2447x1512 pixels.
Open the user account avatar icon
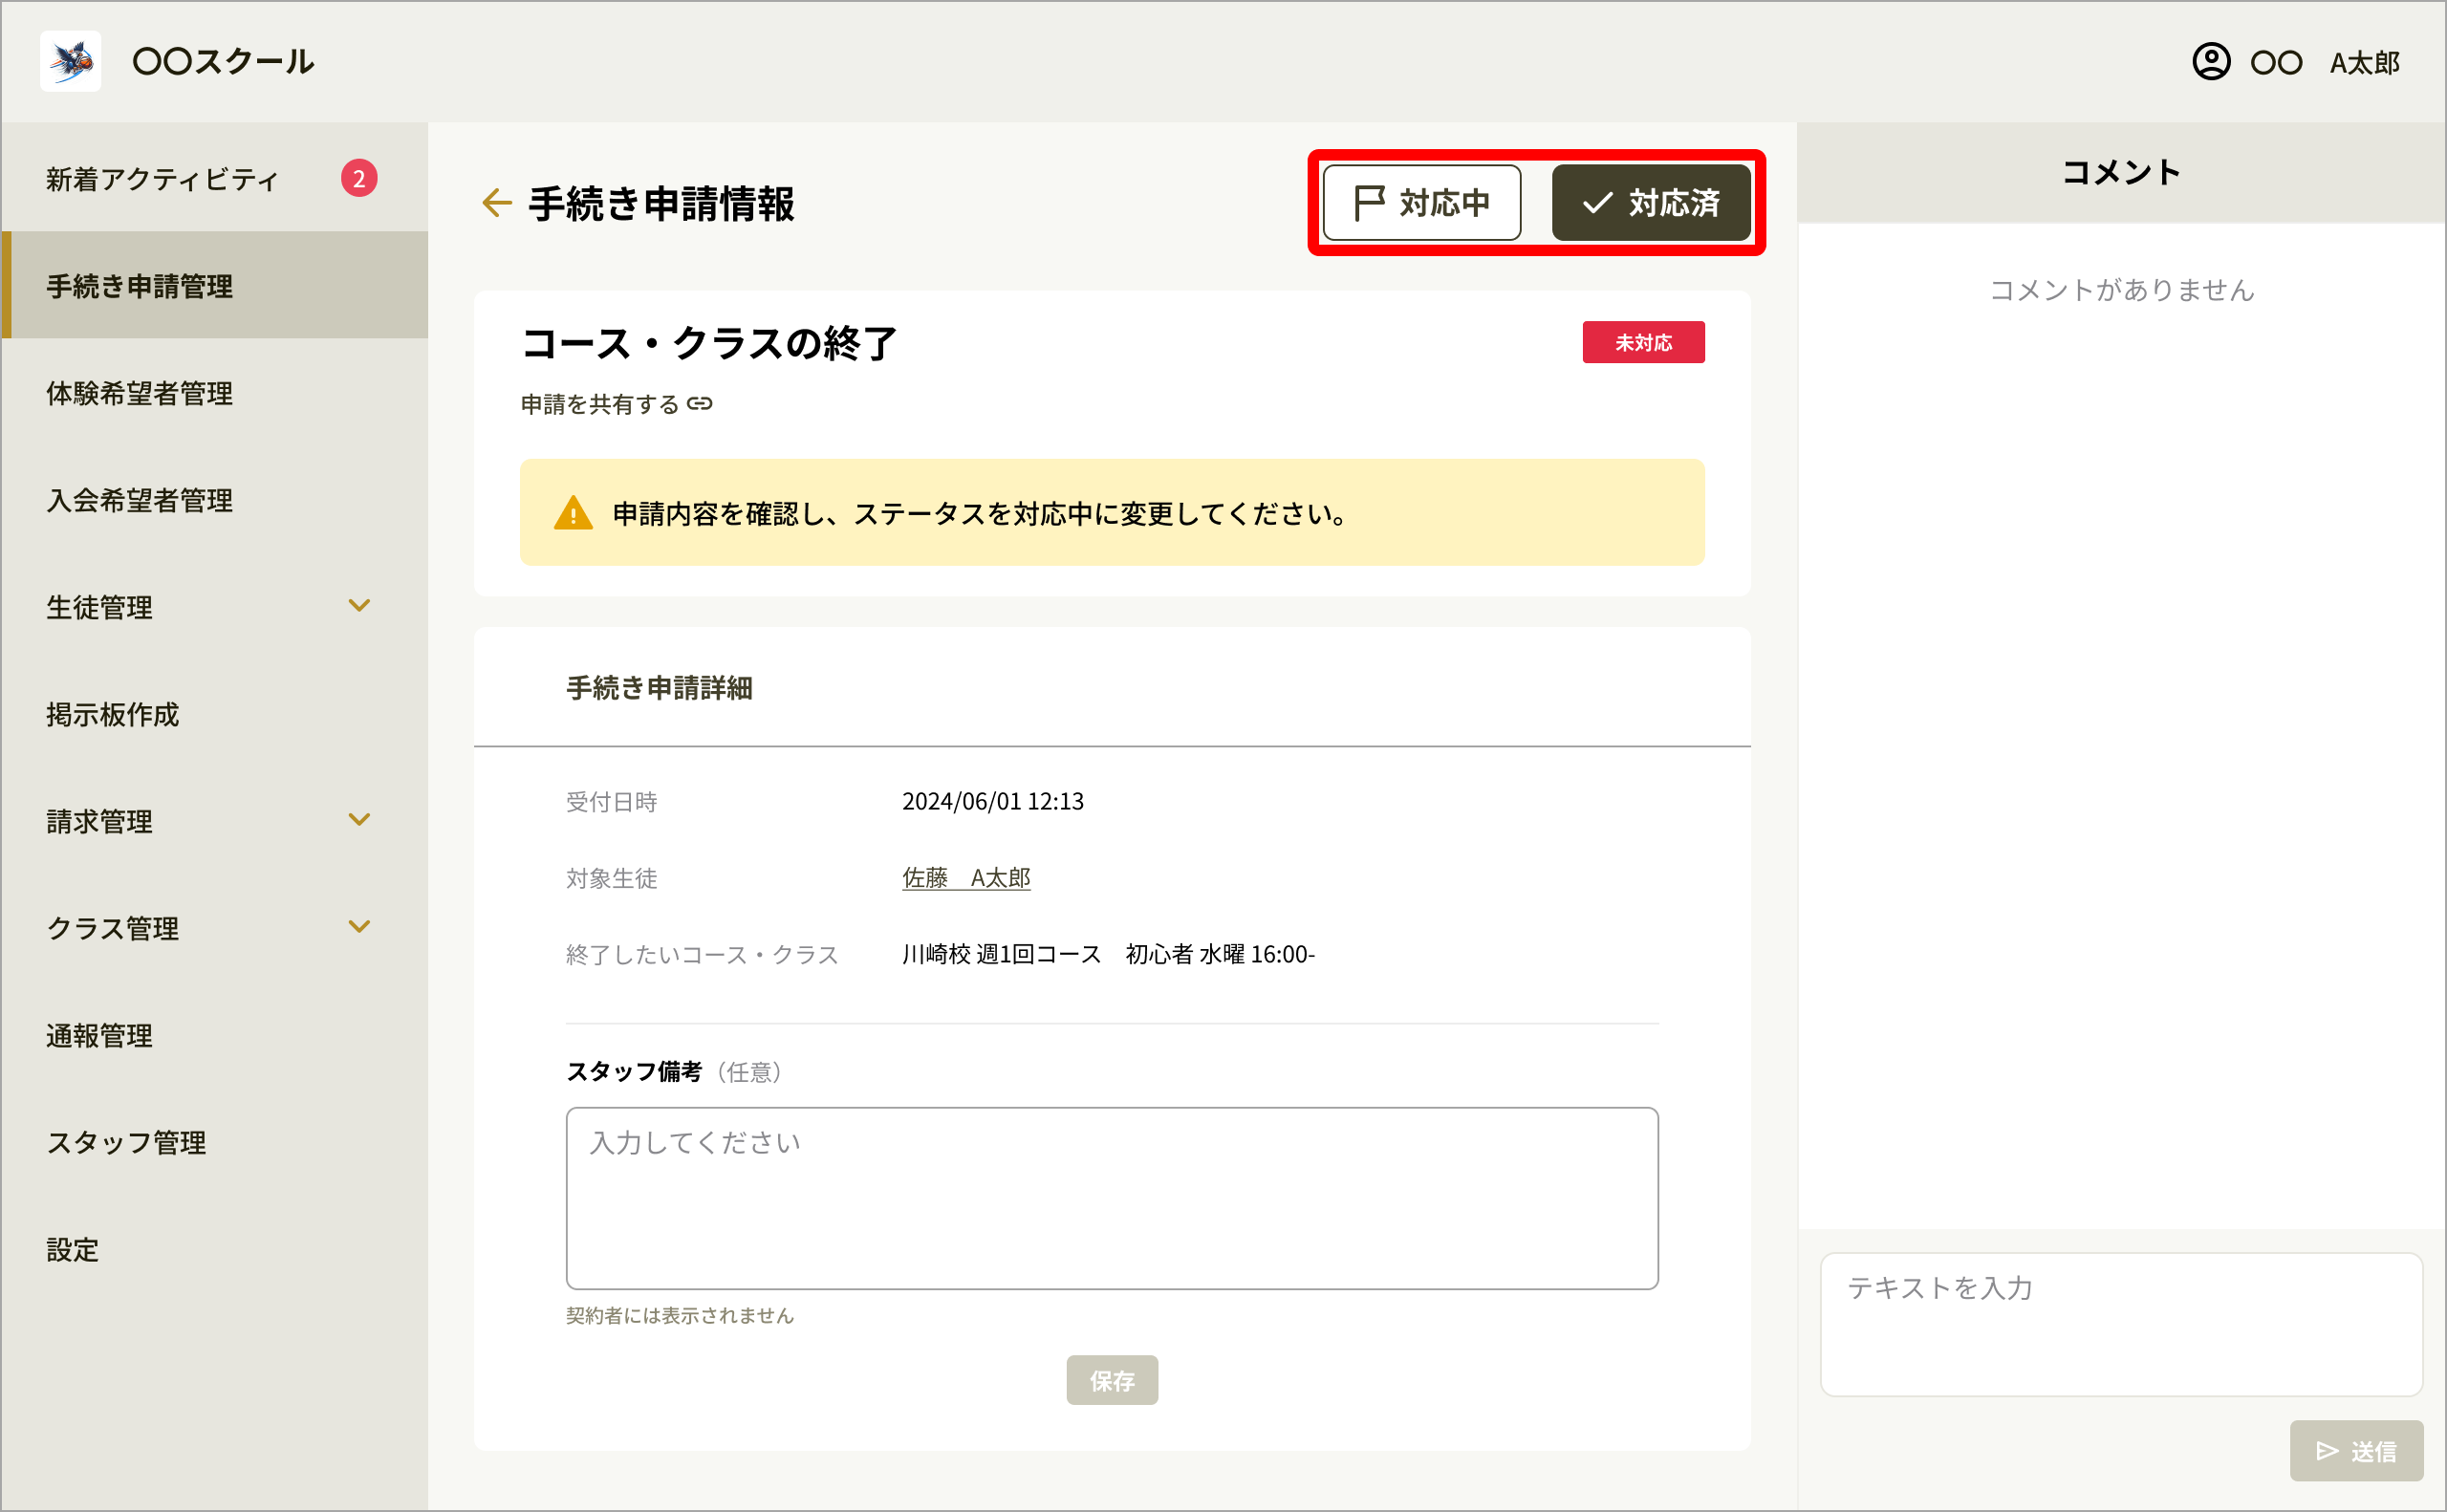pyautogui.click(x=2211, y=61)
